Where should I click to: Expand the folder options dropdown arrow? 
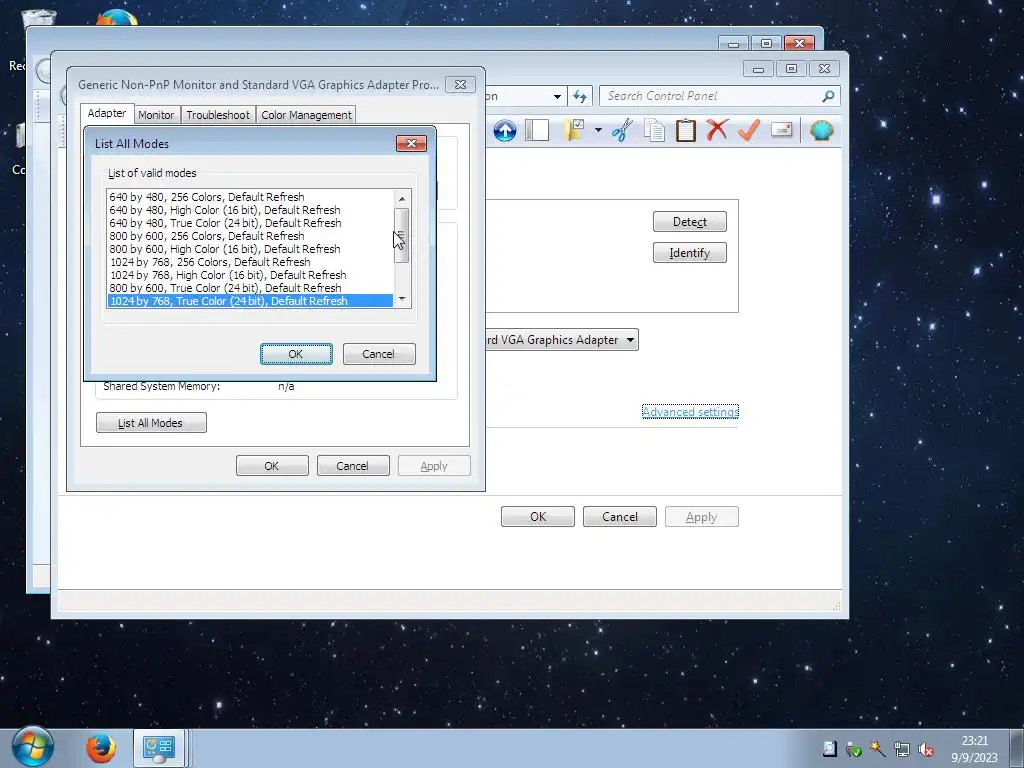pos(598,131)
